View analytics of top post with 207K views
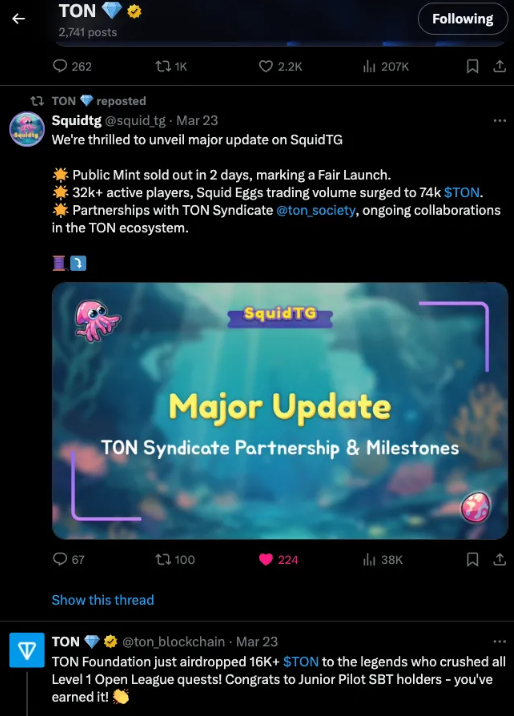The width and height of the screenshot is (514, 716). (386, 67)
